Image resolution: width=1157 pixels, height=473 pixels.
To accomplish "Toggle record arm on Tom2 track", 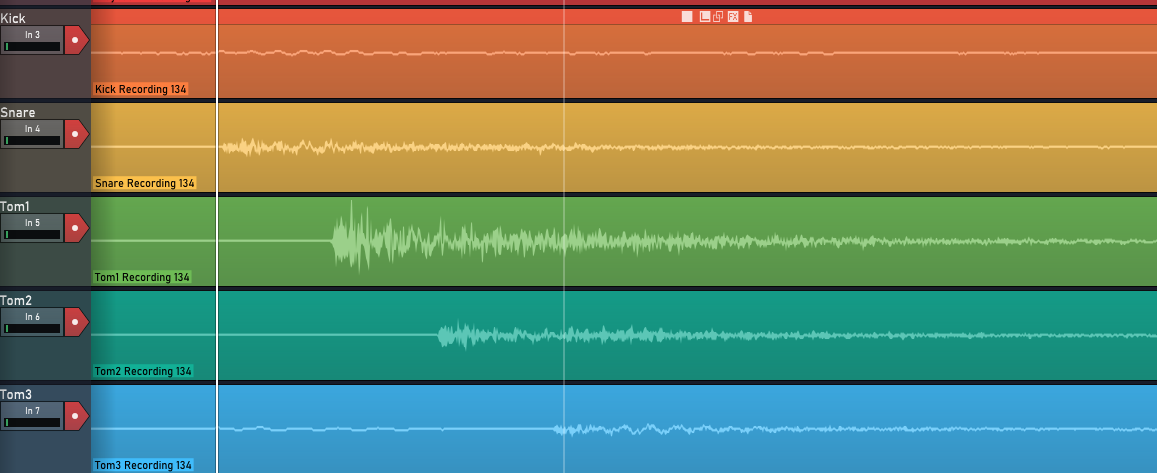I will (75, 322).
